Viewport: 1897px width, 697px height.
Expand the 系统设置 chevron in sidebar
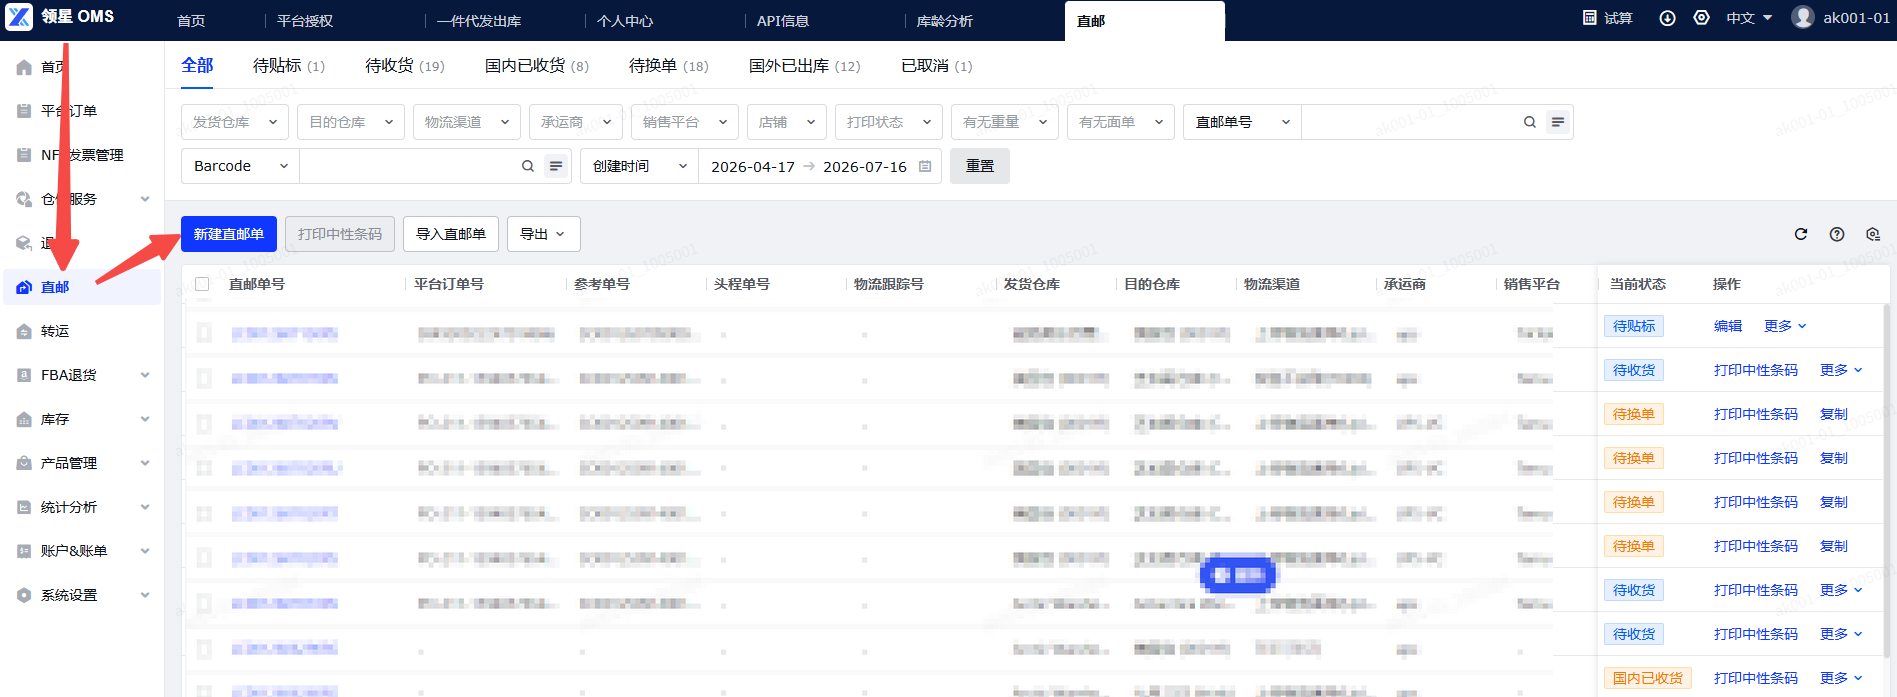pyautogui.click(x=145, y=595)
